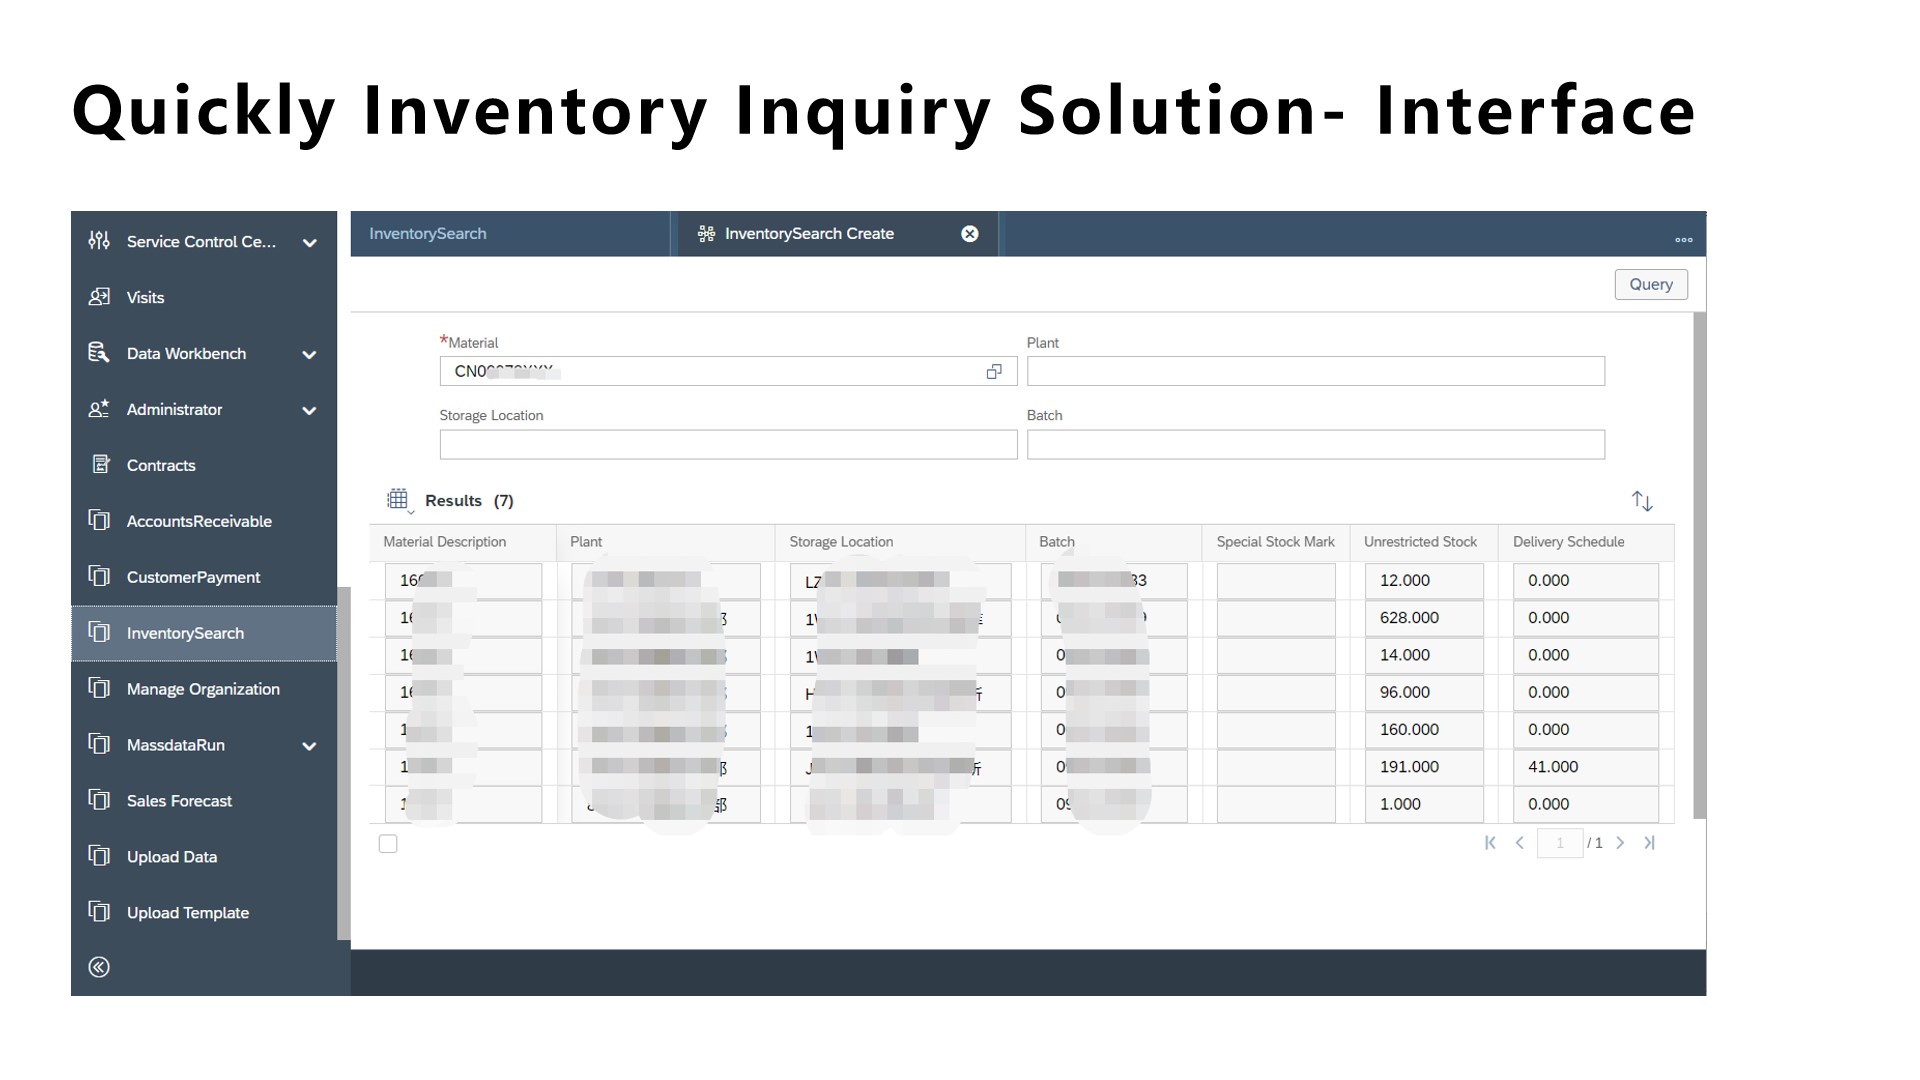Open Sales Forecast in sidebar
This screenshot has width=1920, height=1080.
pos(179,801)
